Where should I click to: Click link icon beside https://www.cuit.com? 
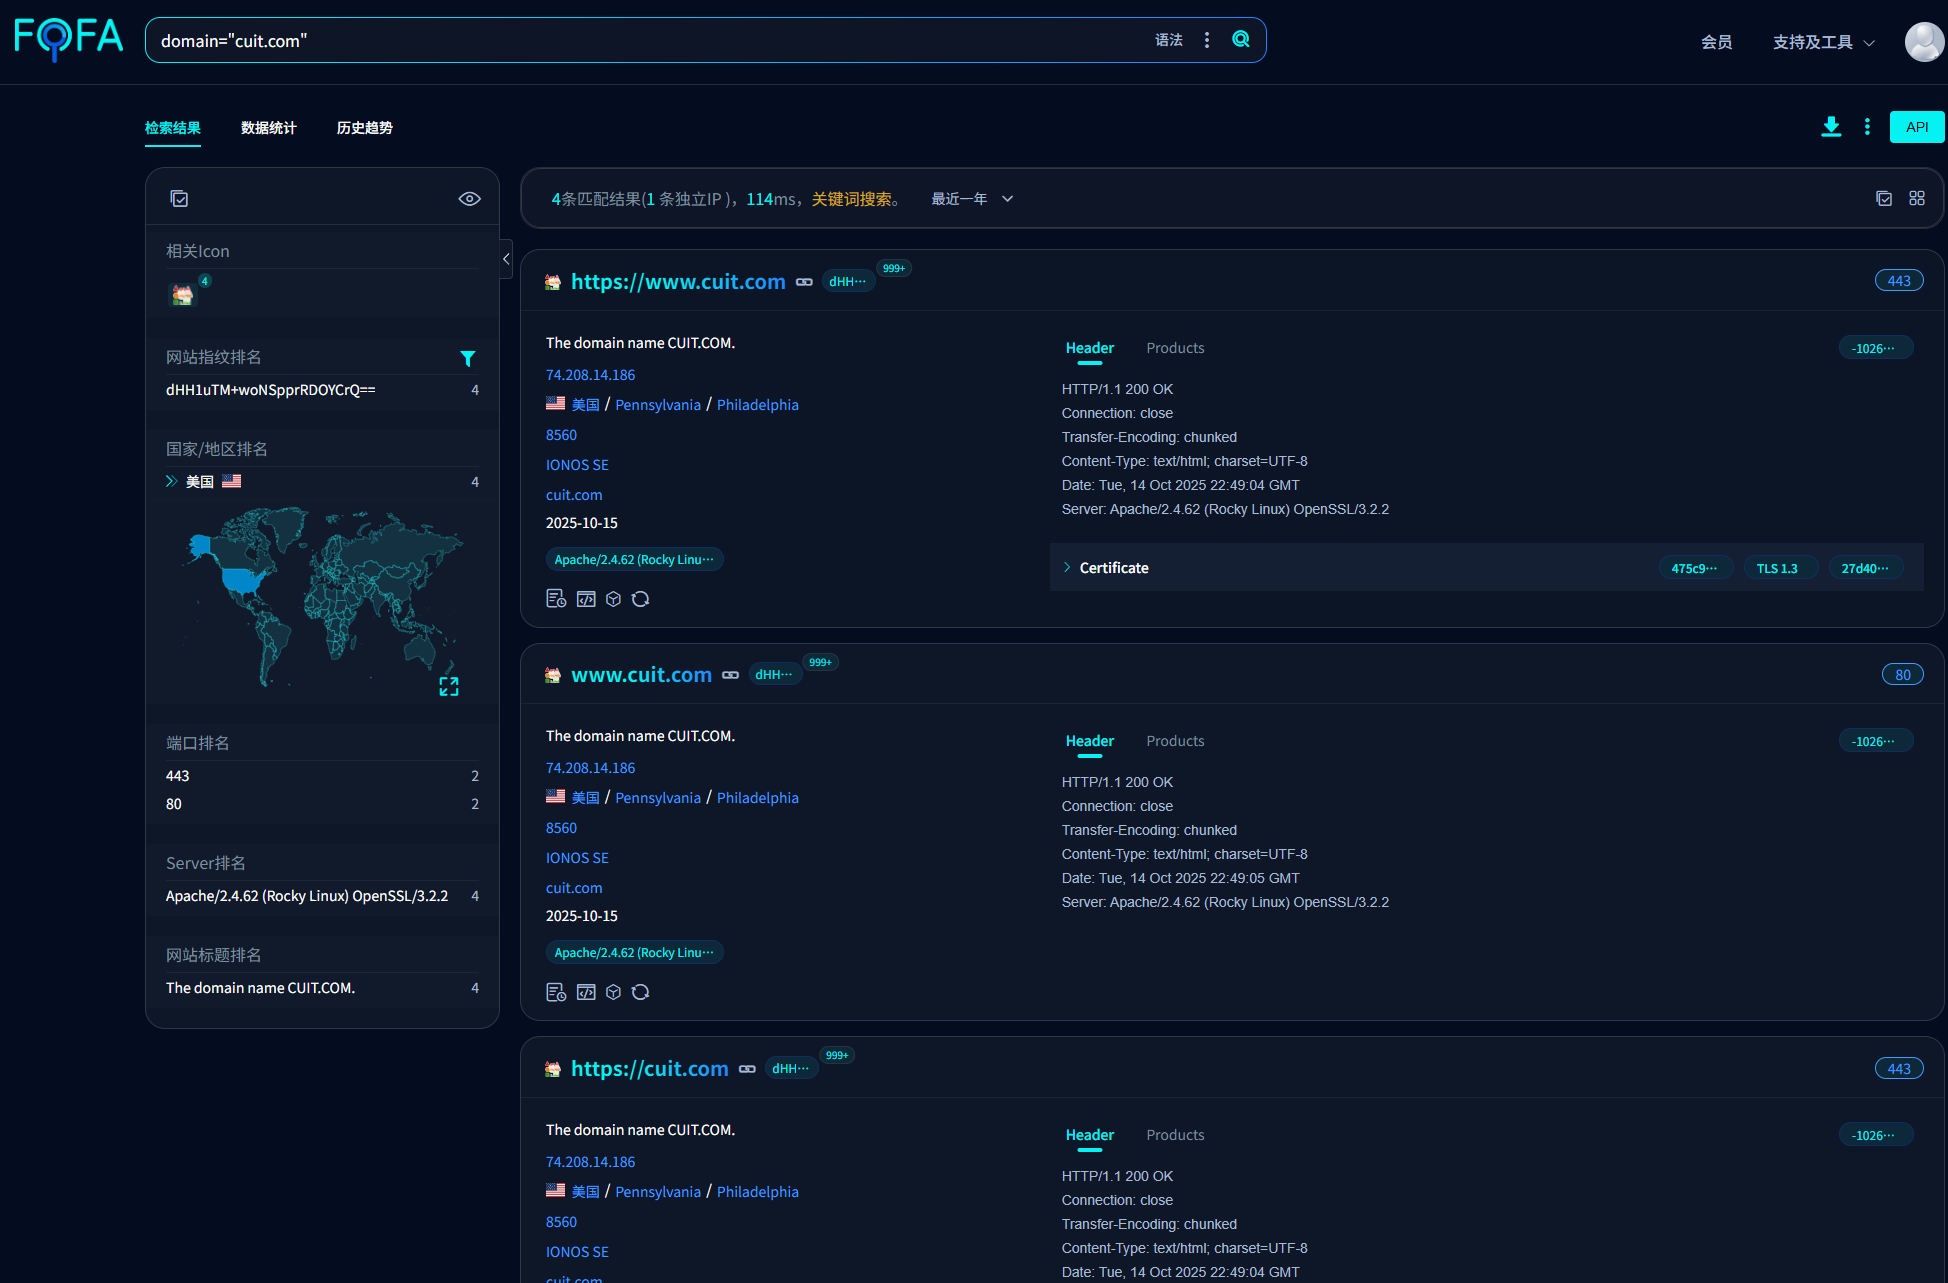point(804,282)
